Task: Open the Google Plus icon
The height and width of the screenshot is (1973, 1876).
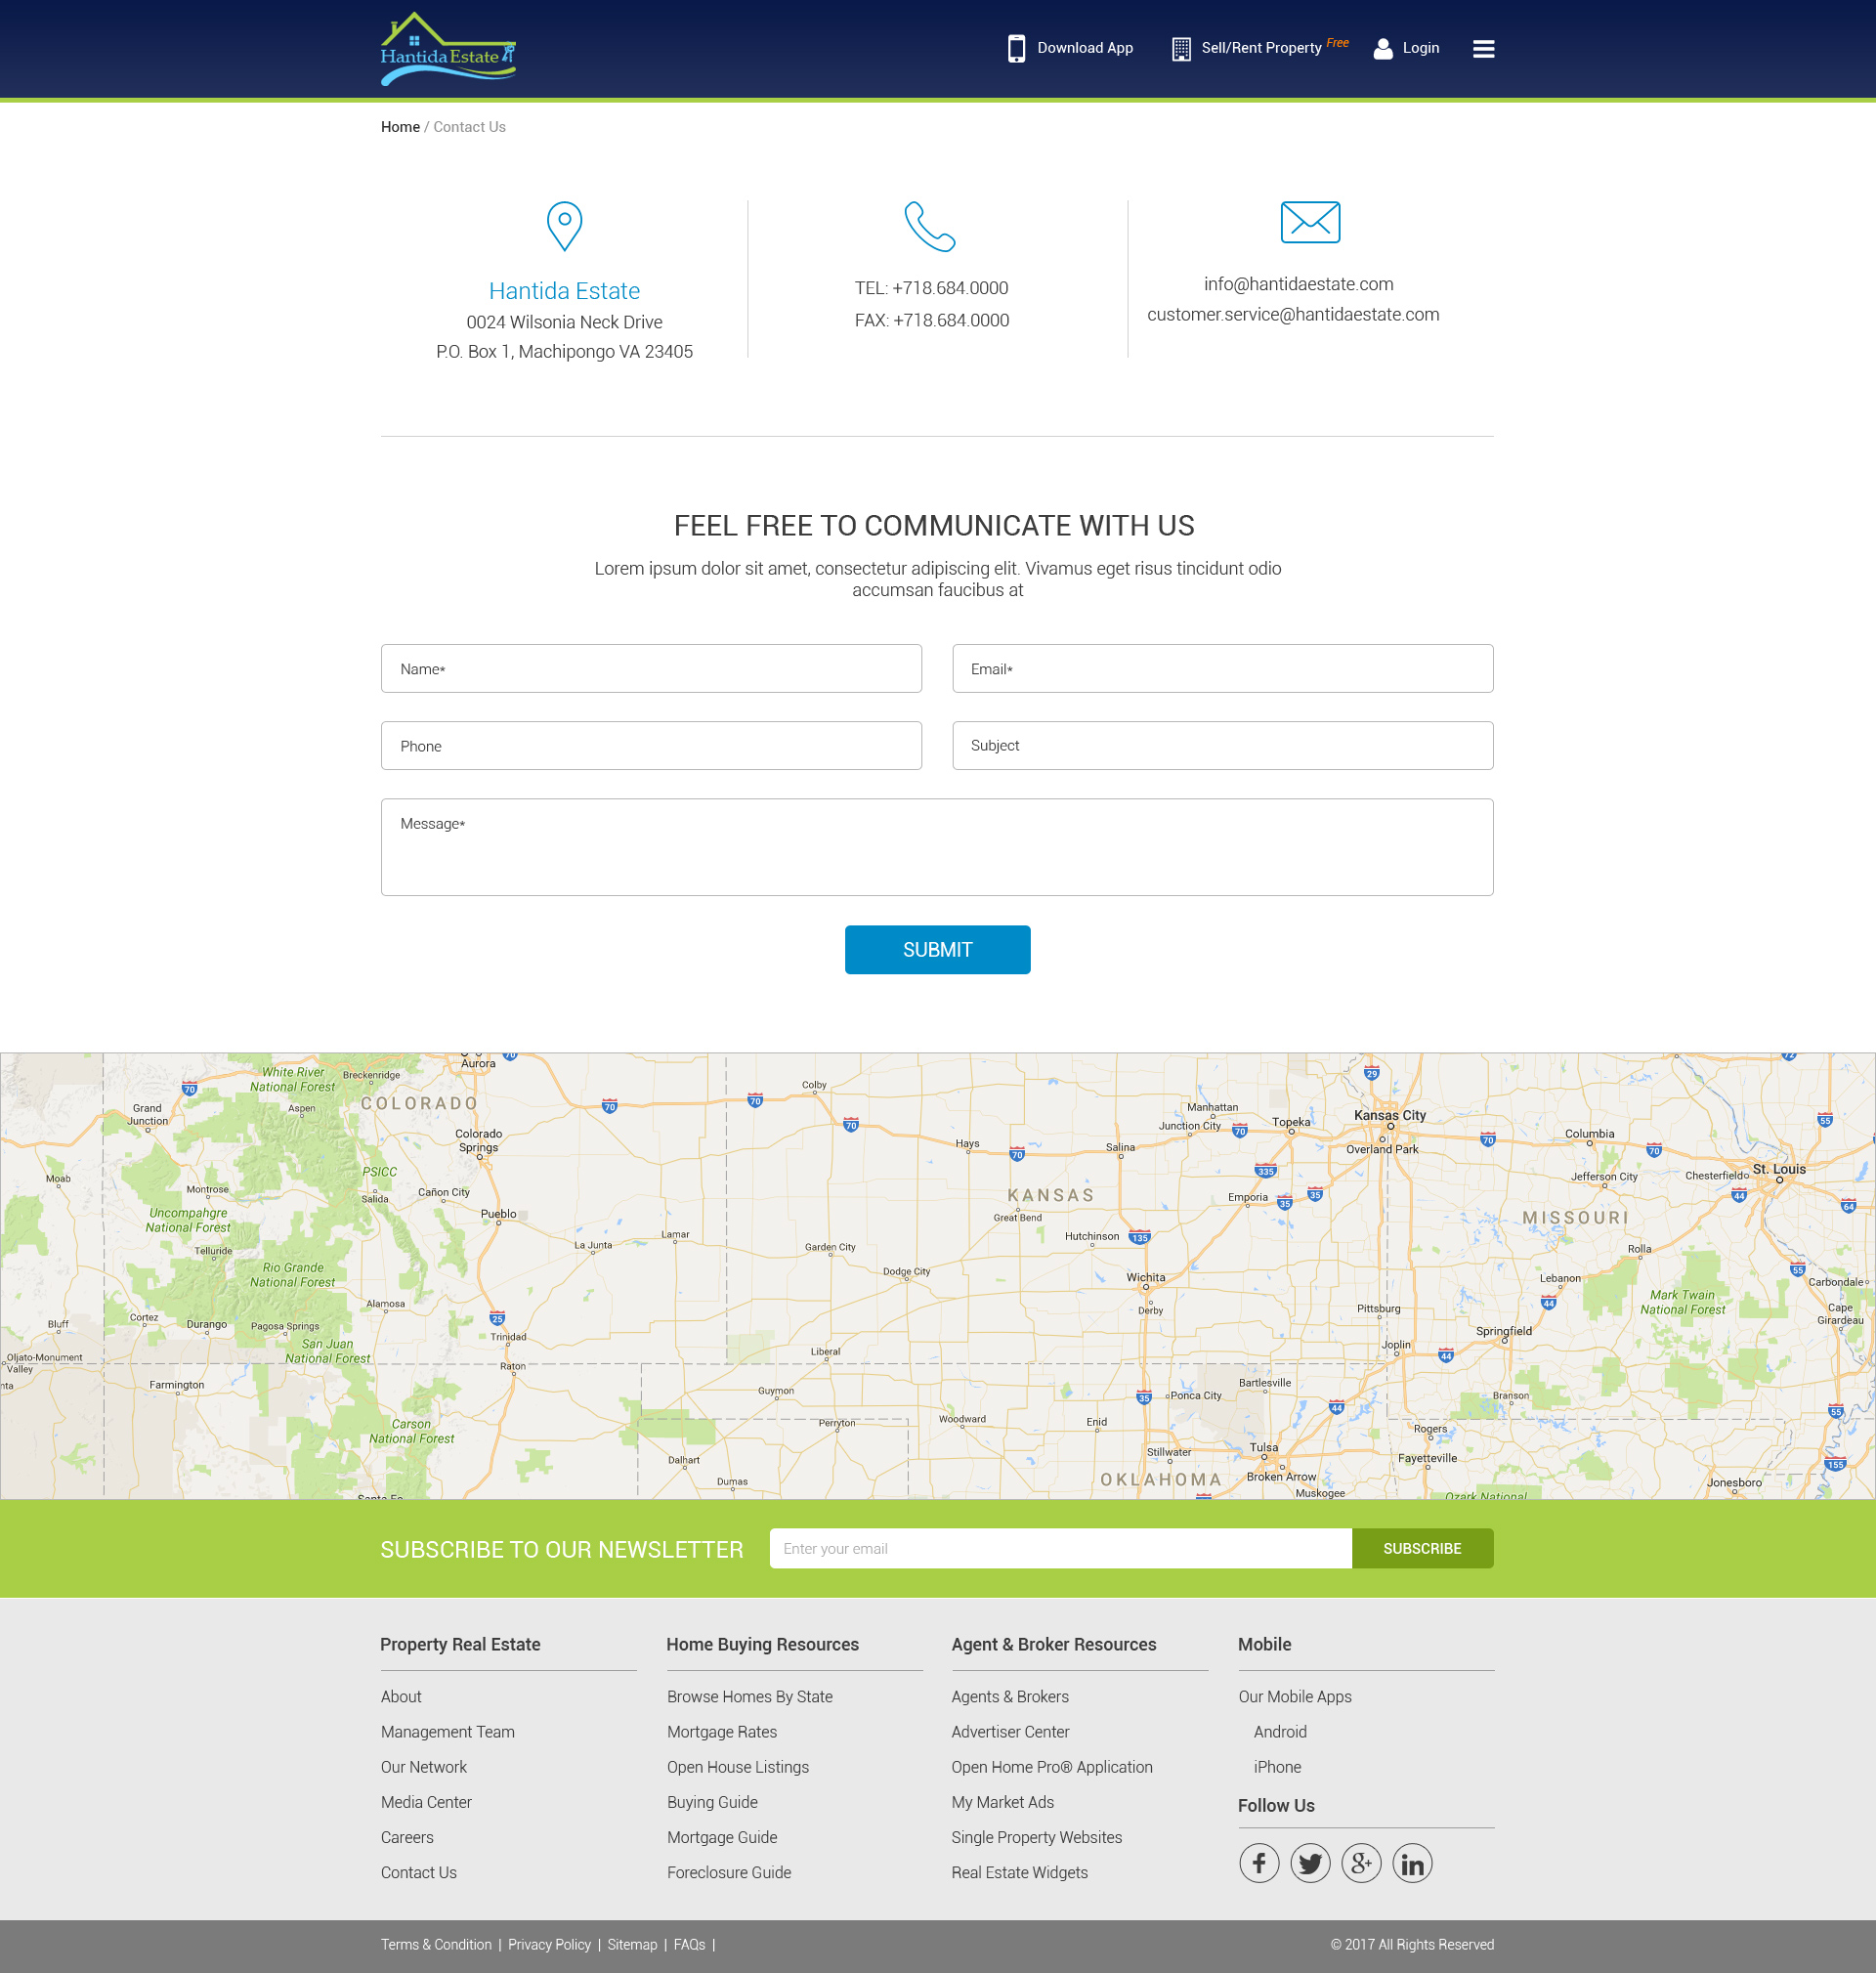Action: pos(1361,1863)
